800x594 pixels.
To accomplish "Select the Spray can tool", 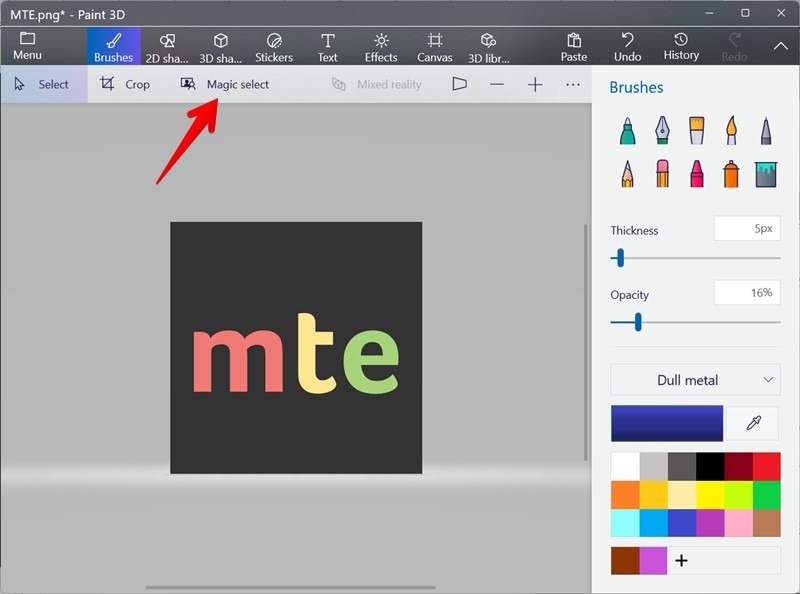I will (x=731, y=173).
